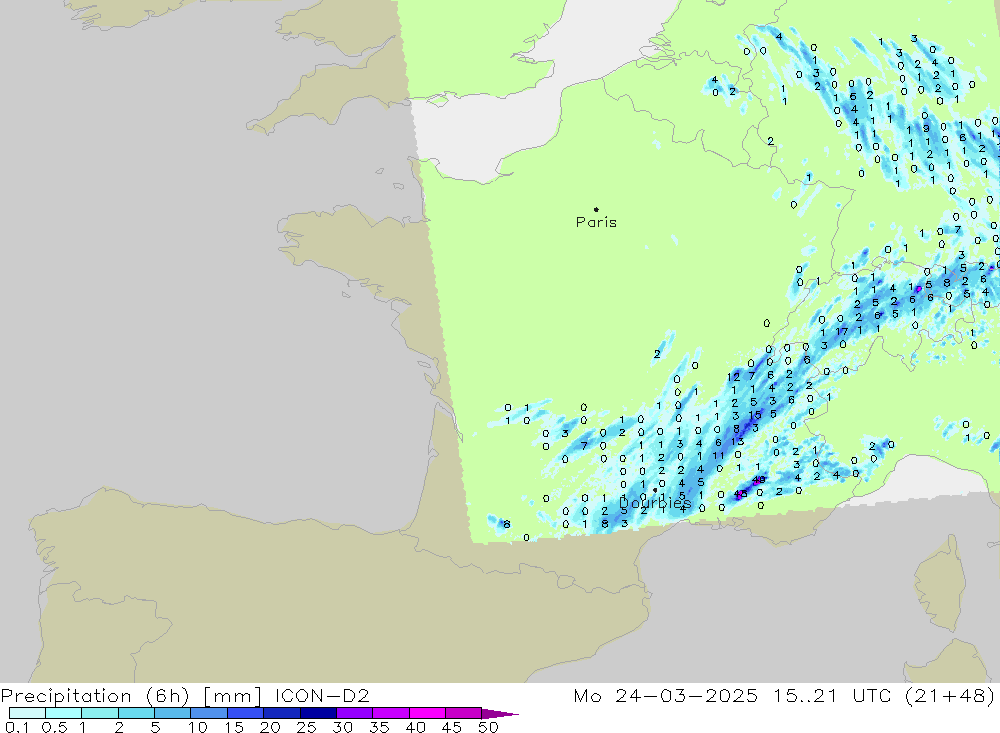Screen dimensions: 1000x733
Task: Click the 25 legend value label
Action: pos(306,727)
